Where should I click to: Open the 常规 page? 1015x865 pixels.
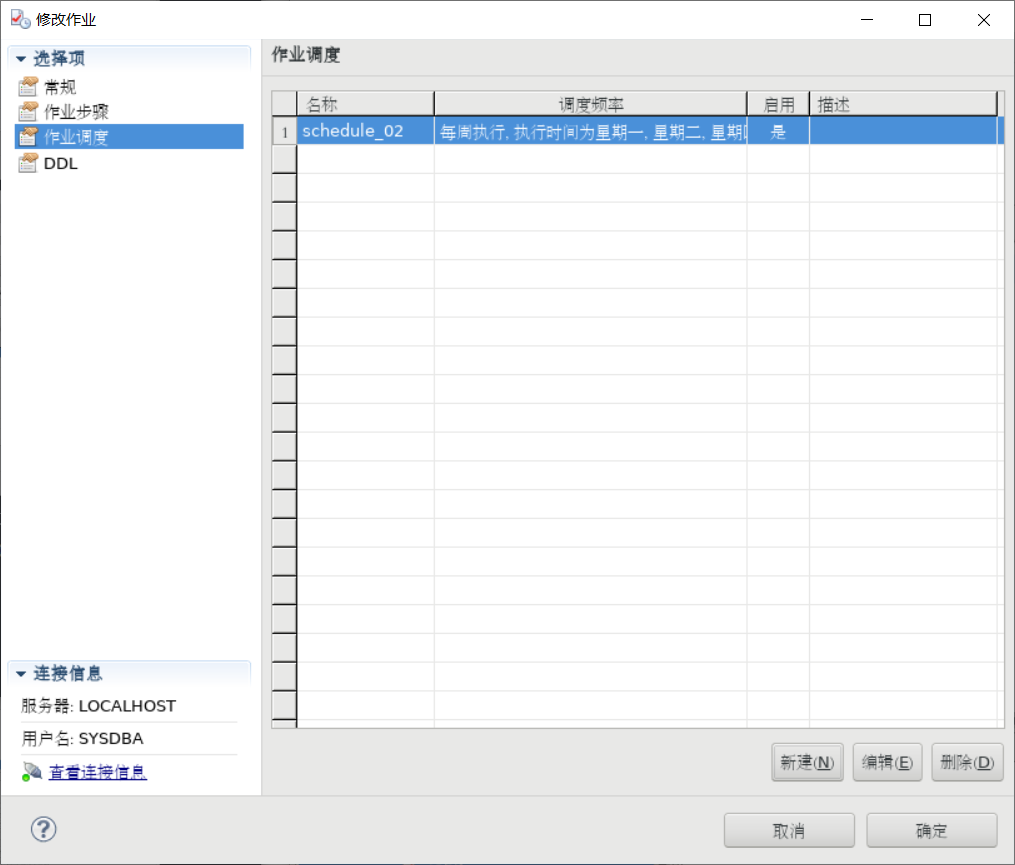pyautogui.click(x=60, y=87)
